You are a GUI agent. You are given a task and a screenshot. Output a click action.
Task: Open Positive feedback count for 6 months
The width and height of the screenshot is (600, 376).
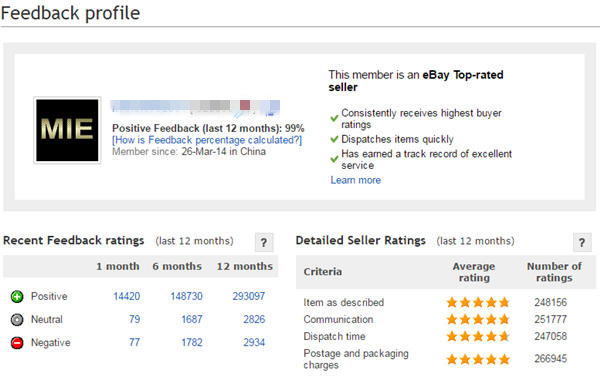pos(186,296)
